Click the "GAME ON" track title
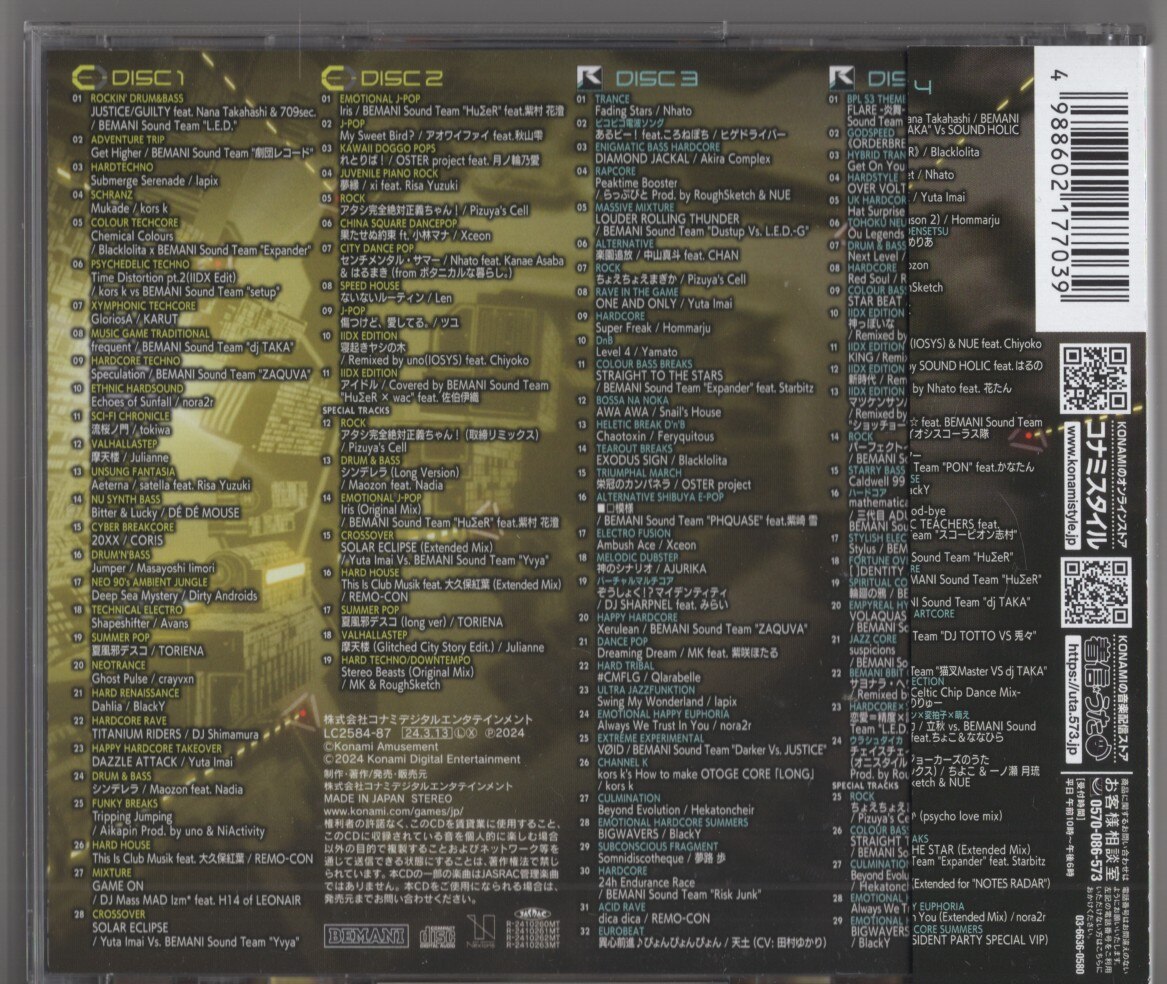The image size is (1167, 984). [x=118, y=886]
